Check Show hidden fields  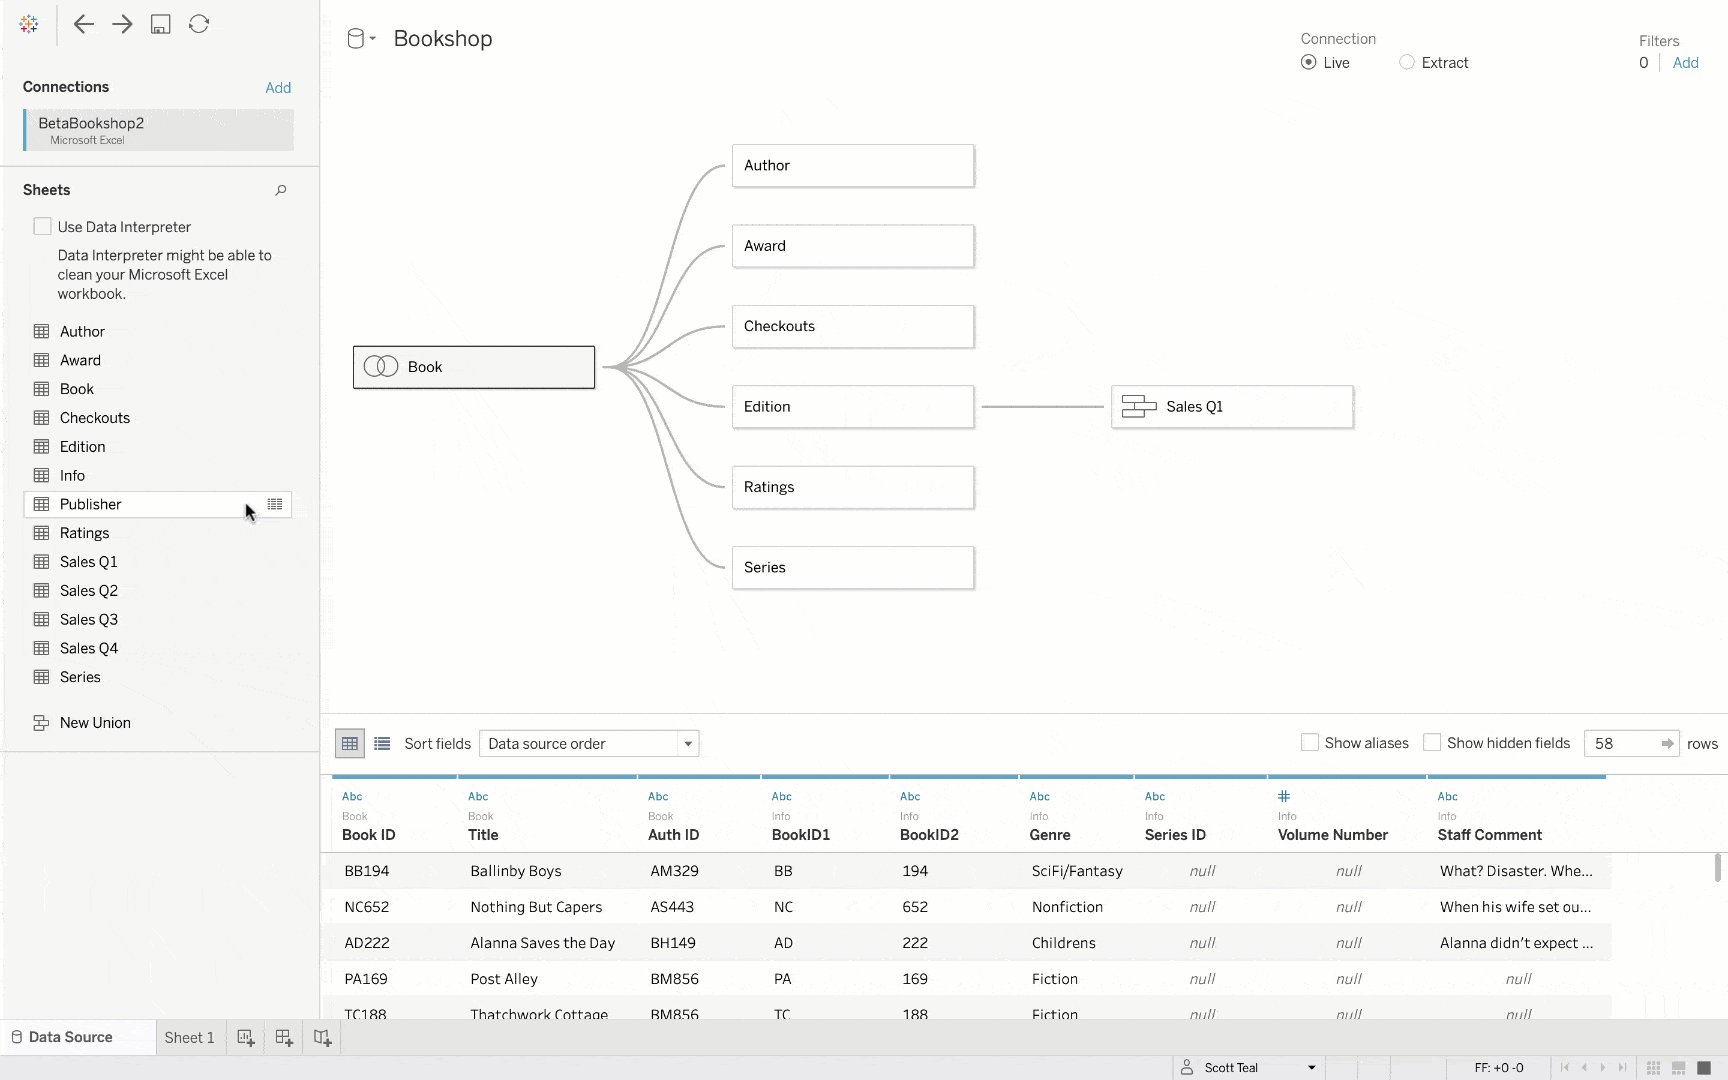click(x=1432, y=742)
